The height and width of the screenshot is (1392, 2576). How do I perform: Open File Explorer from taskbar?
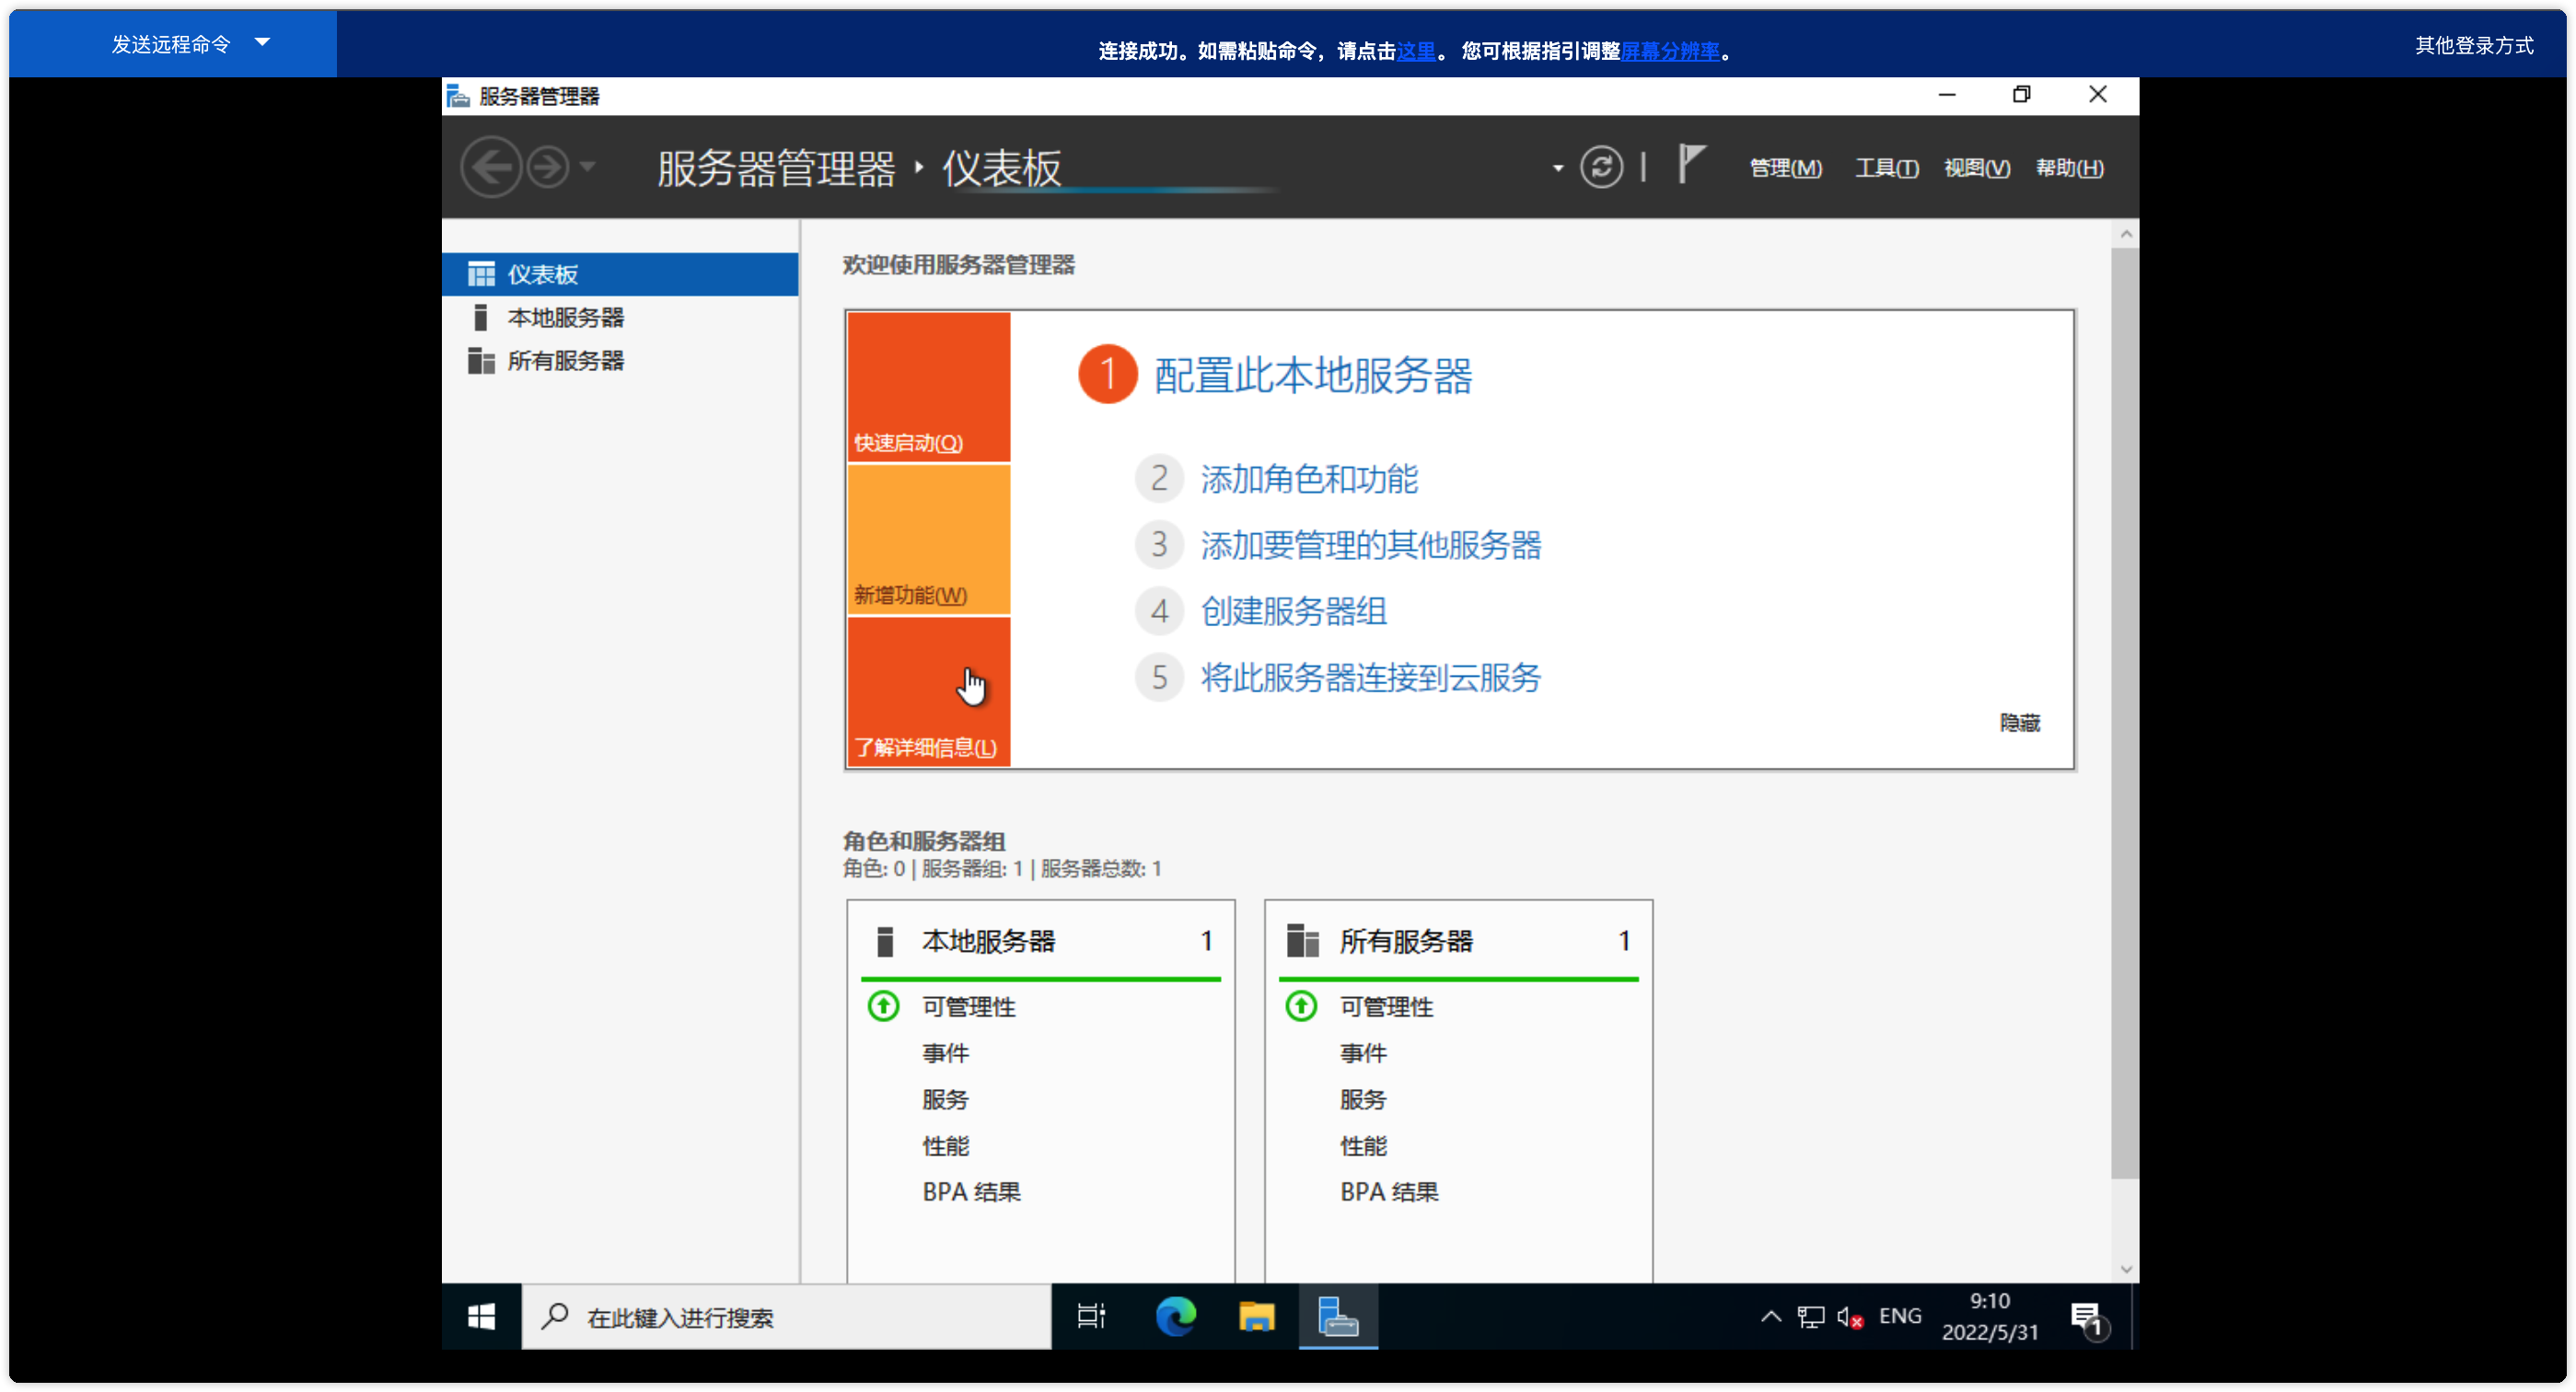pyautogui.click(x=1256, y=1316)
